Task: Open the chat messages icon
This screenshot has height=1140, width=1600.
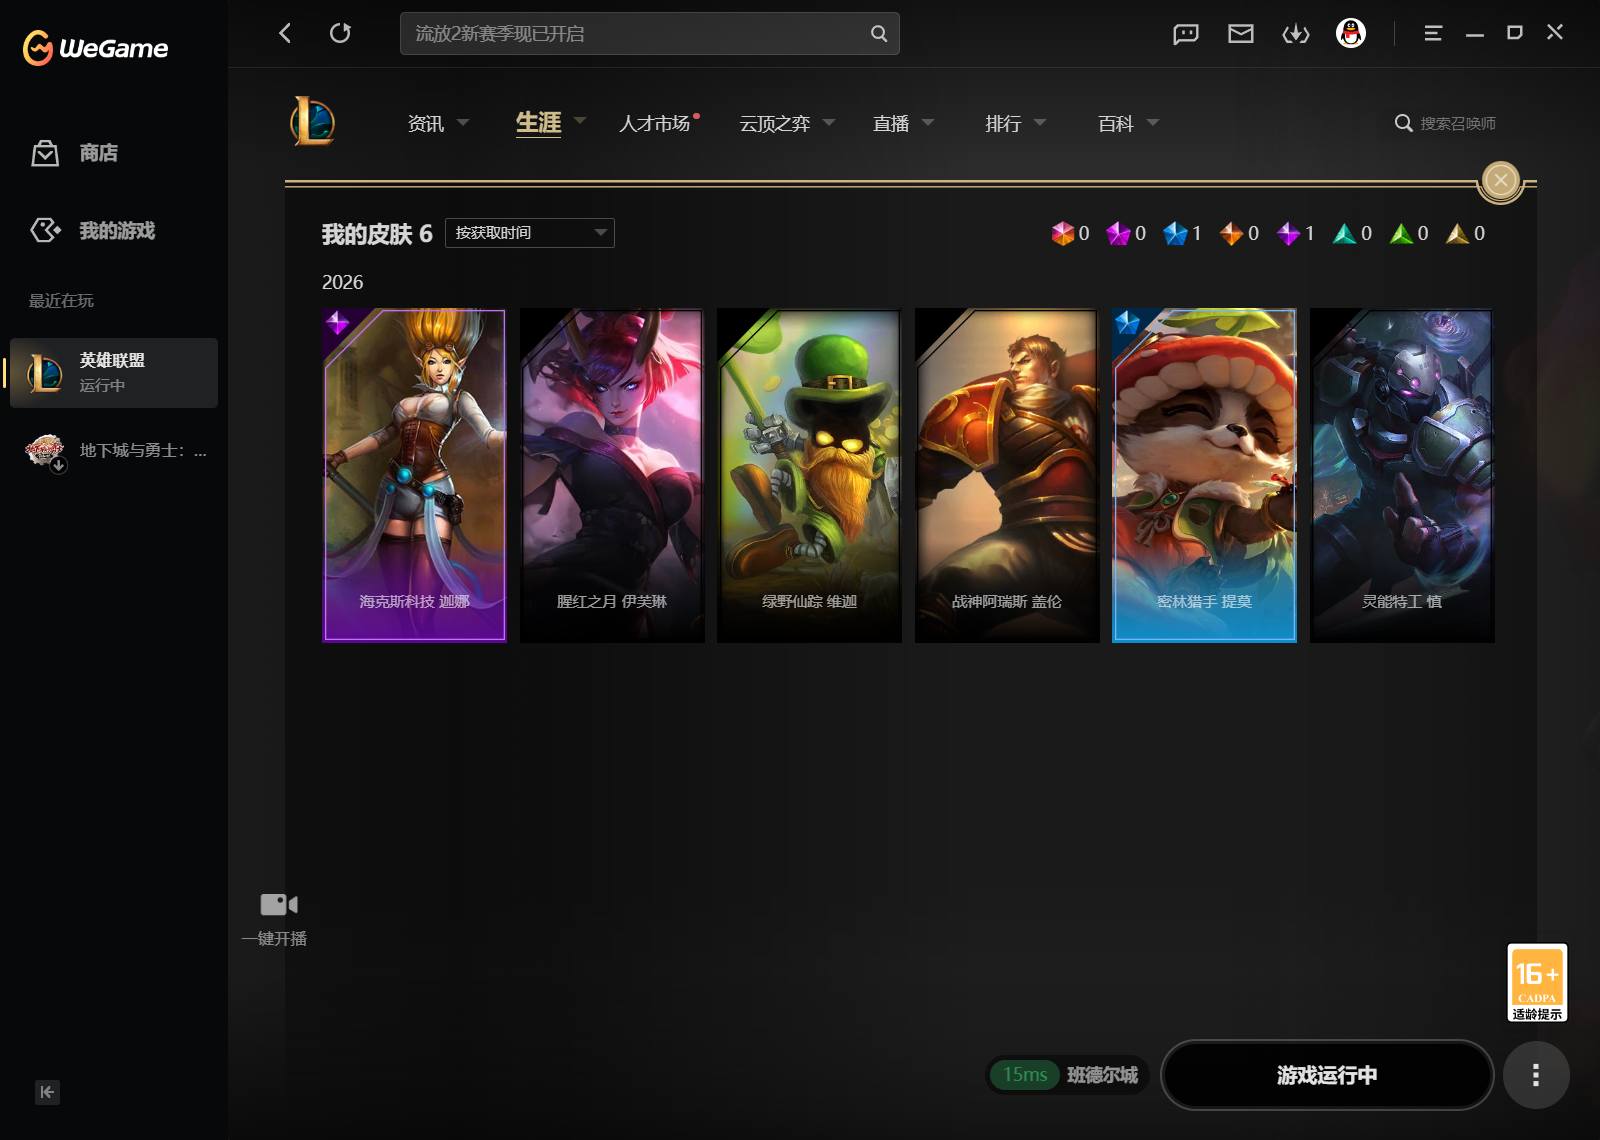Action: coord(1186,34)
